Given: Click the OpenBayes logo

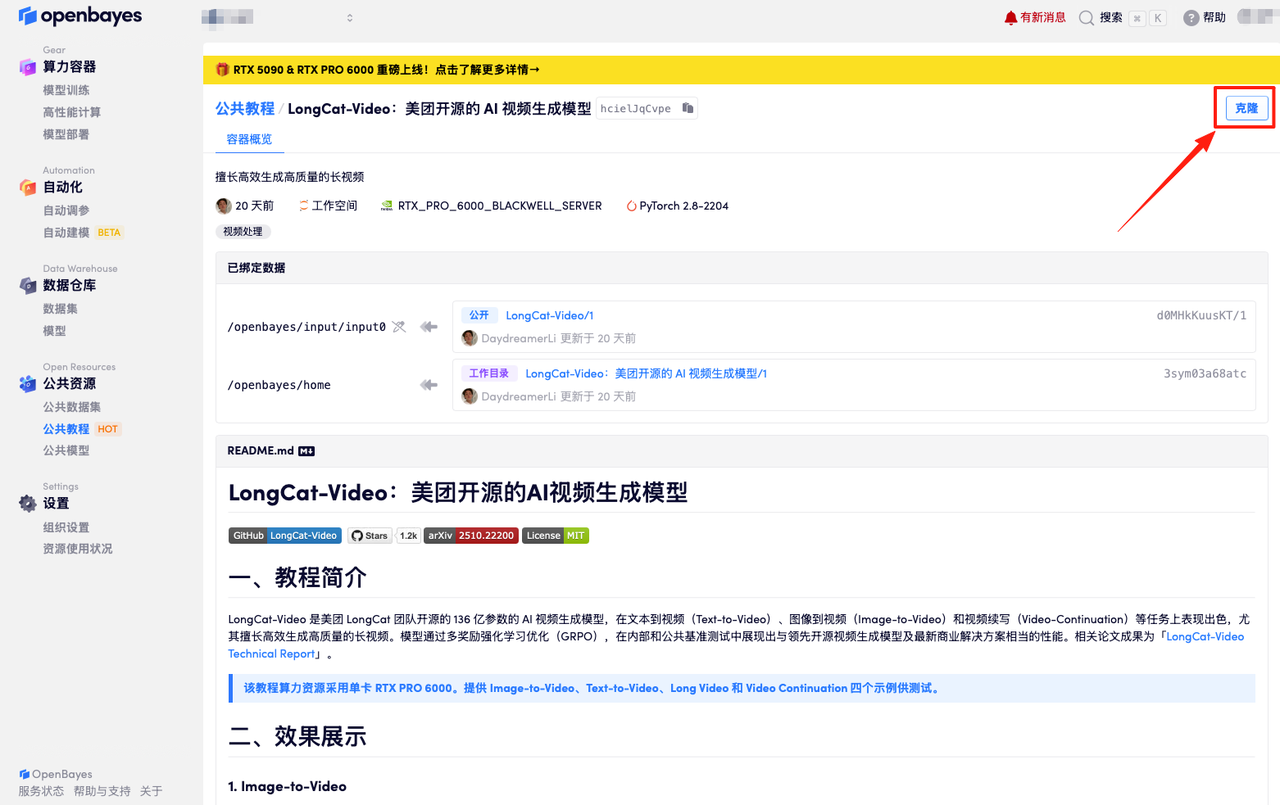Looking at the screenshot, I should 80,16.
